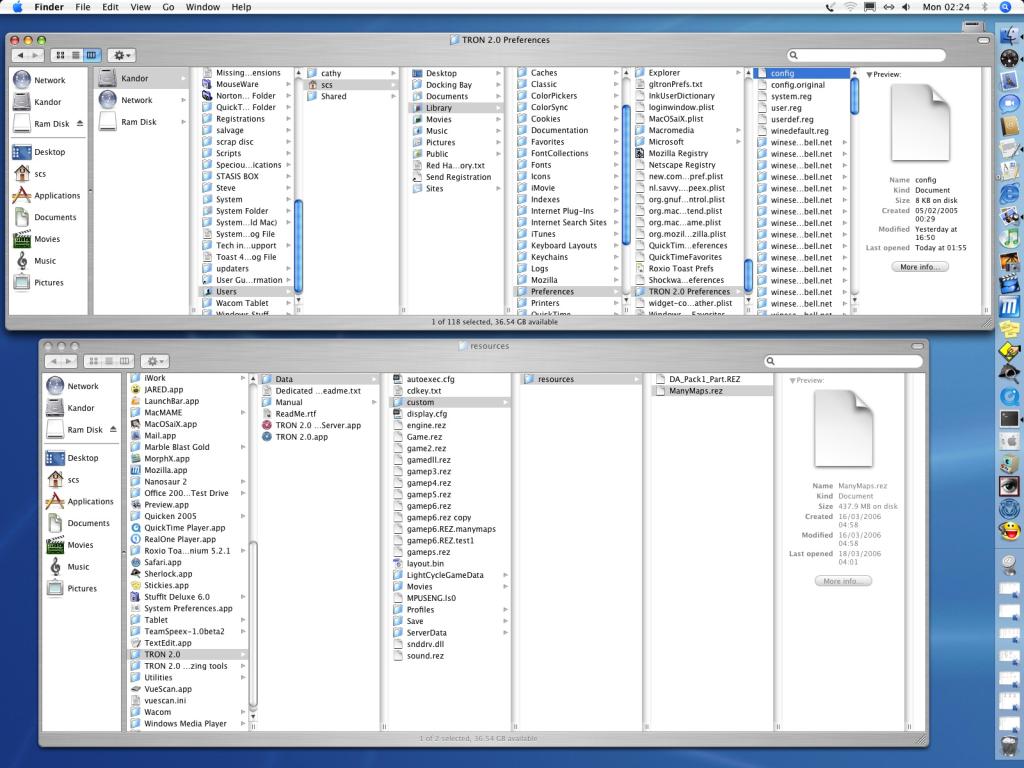
Task: Select Mail.app in the applications column
Action: click(160, 436)
